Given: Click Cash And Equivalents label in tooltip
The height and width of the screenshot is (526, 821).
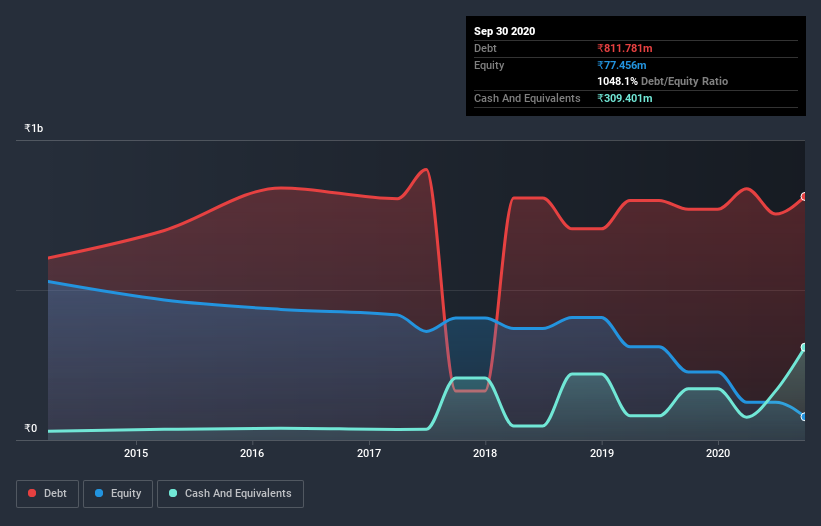Looking at the screenshot, I should [527, 98].
